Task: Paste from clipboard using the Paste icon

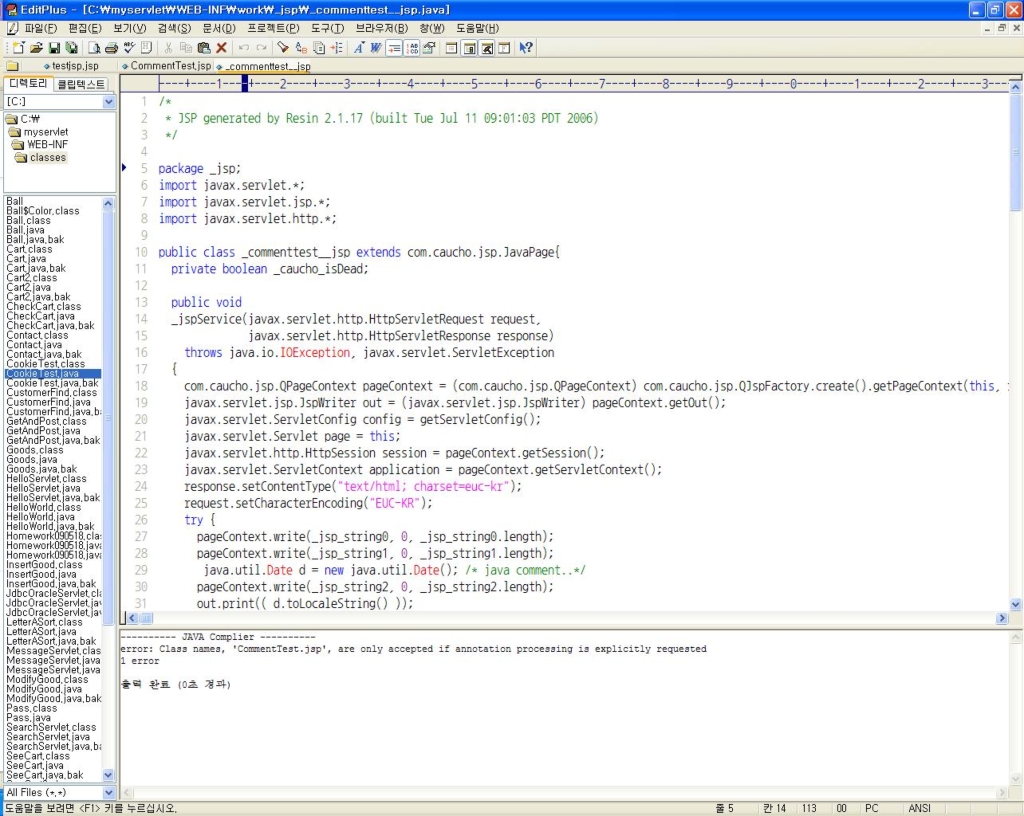Action: [x=204, y=48]
